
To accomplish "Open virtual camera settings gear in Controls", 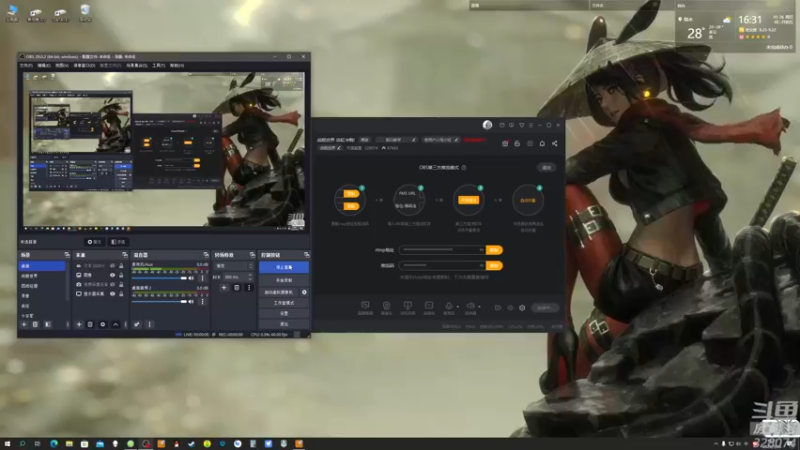I will pyautogui.click(x=304, y=292).
